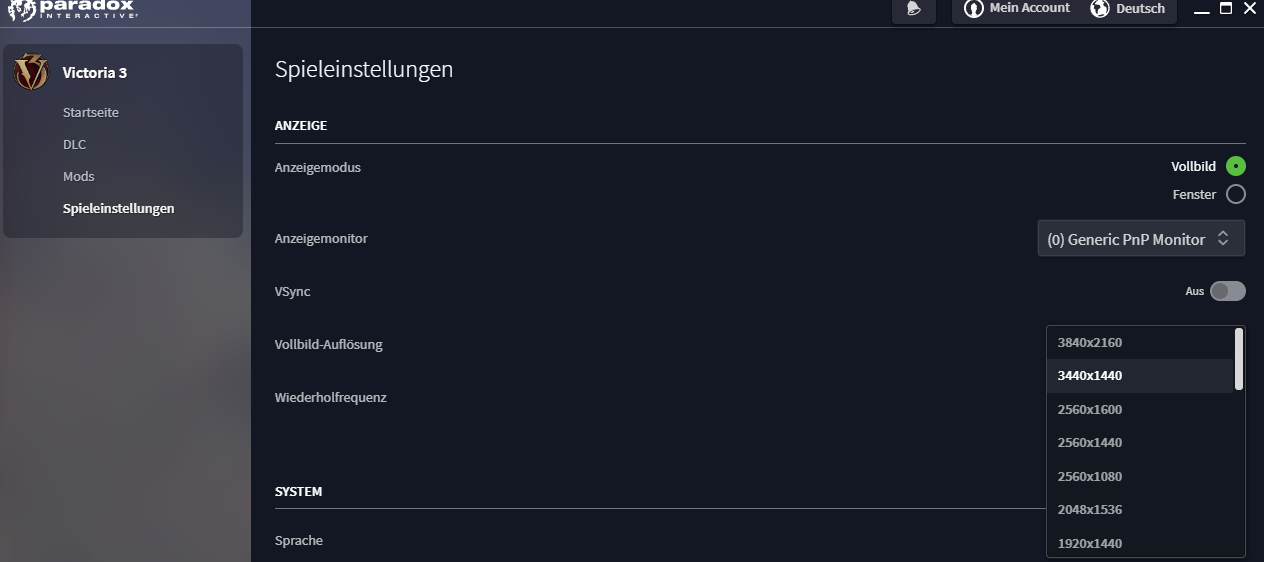Screen dimensions: 1264x562
Task: Open Startseite in the sidebar
Action: 91,113
